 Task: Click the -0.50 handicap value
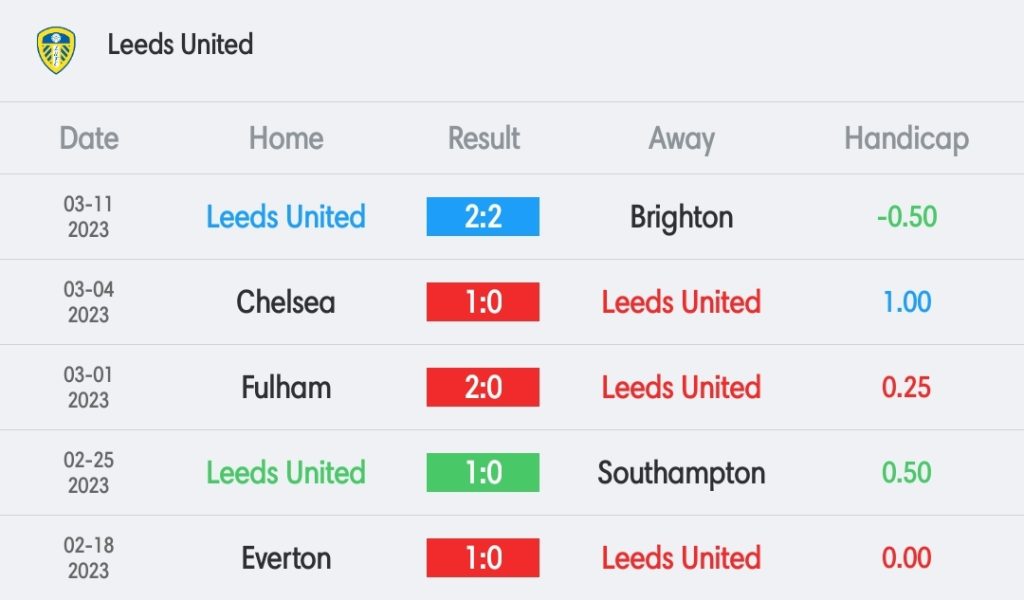tap(906, 217)
